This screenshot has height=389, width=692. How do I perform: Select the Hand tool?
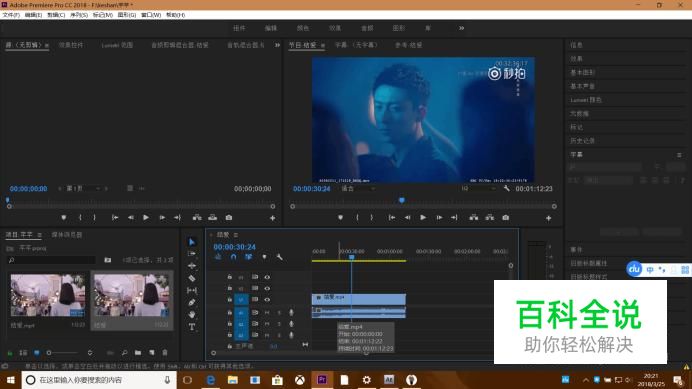coord(192,315)
